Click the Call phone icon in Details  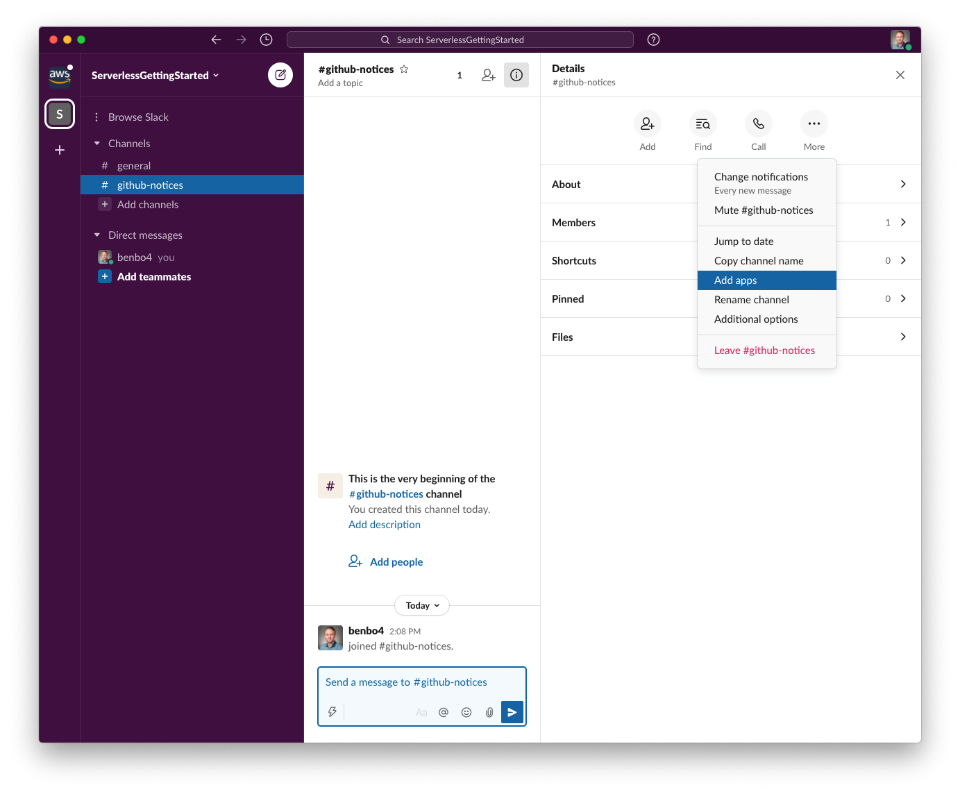pyautogui.click(x=758, y=124)
